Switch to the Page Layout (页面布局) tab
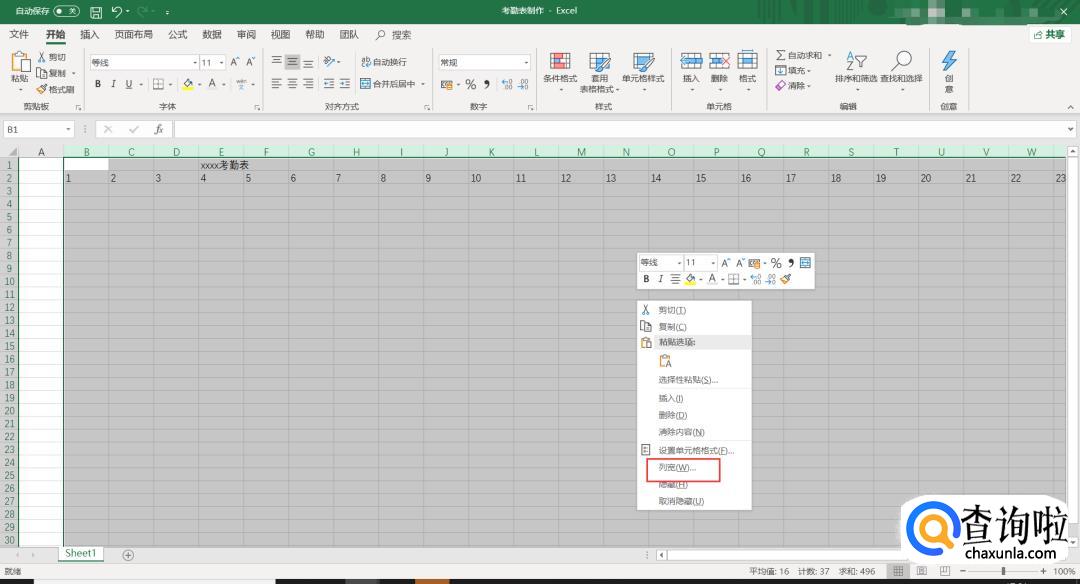The height and width of the screenshot is (584, 1080). click(133, 34)
